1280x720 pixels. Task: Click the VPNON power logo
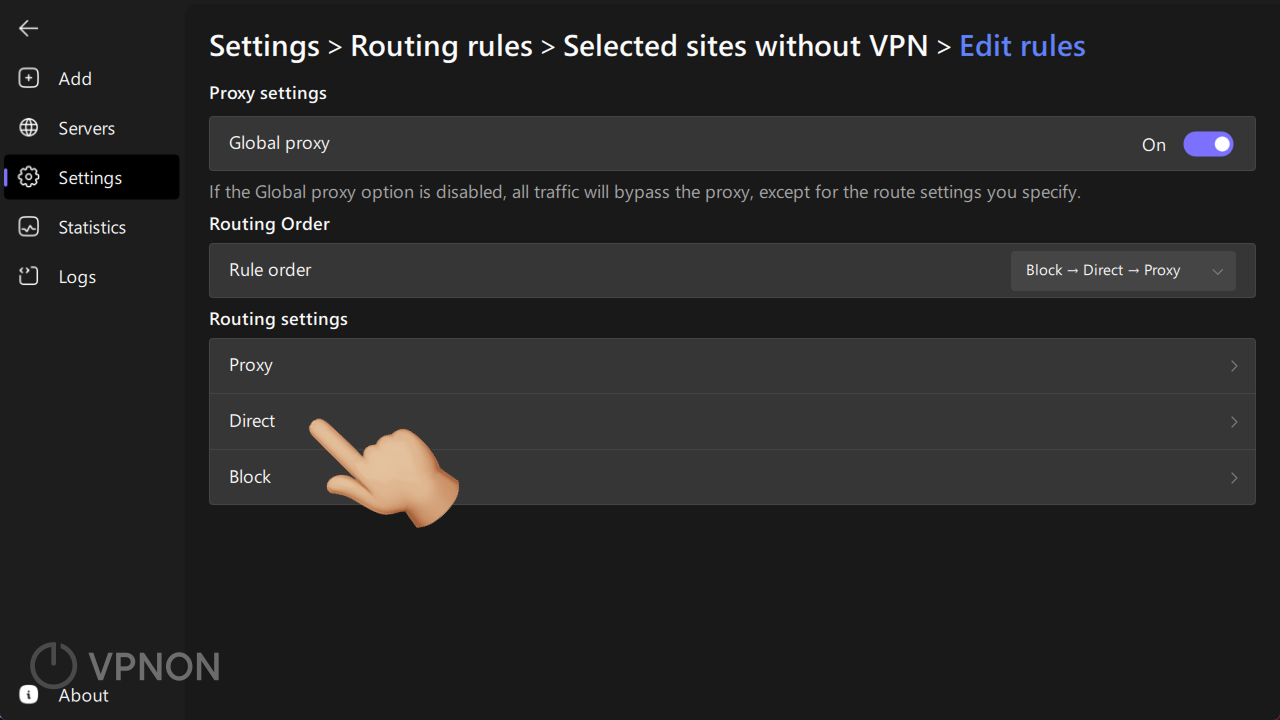click(x=52, y=664)
